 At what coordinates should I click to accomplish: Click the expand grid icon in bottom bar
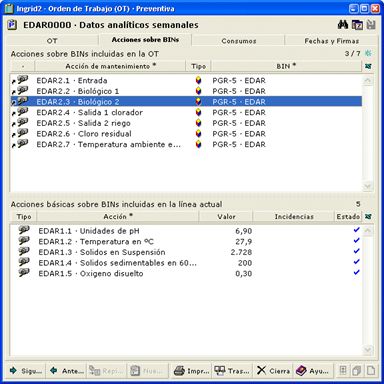pos(343,370)
